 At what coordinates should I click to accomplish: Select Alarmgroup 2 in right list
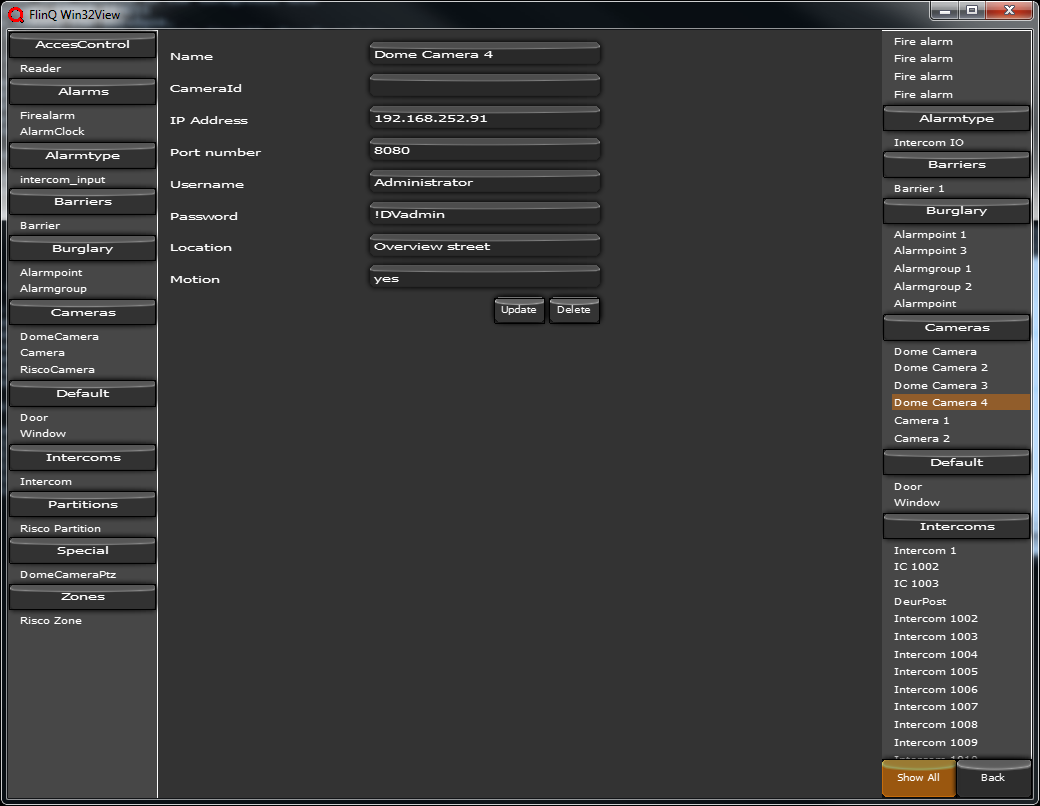click(x=932, y=287)
